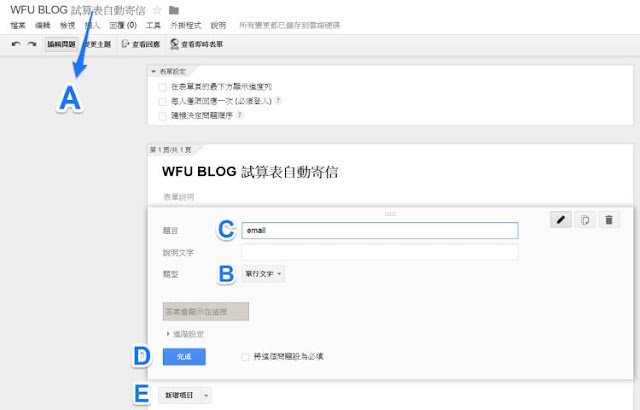
Task: Click help icon beside 隨機決定問題順序
Action: point(240,115)
